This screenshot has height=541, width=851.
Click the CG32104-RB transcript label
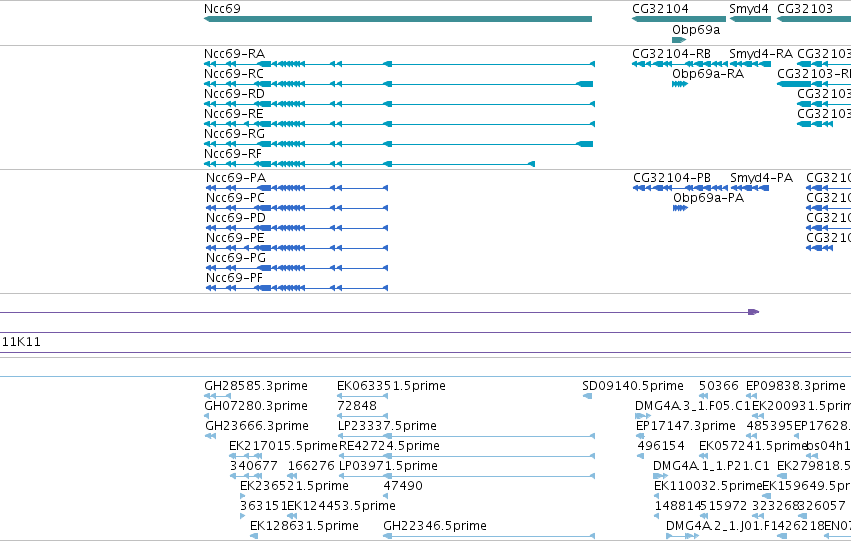point(671,54)
